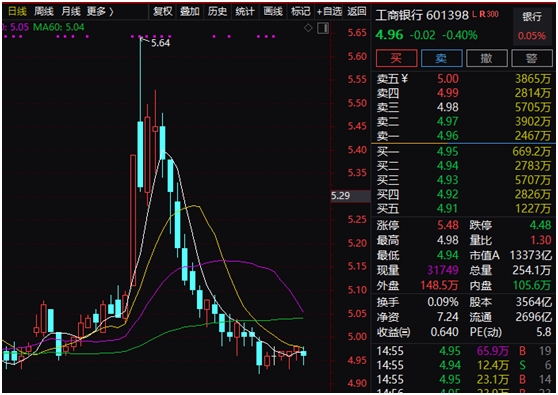Click the blue 卖 sell button
Viewport: 558px width, 395px height.
tap(442, 58)
